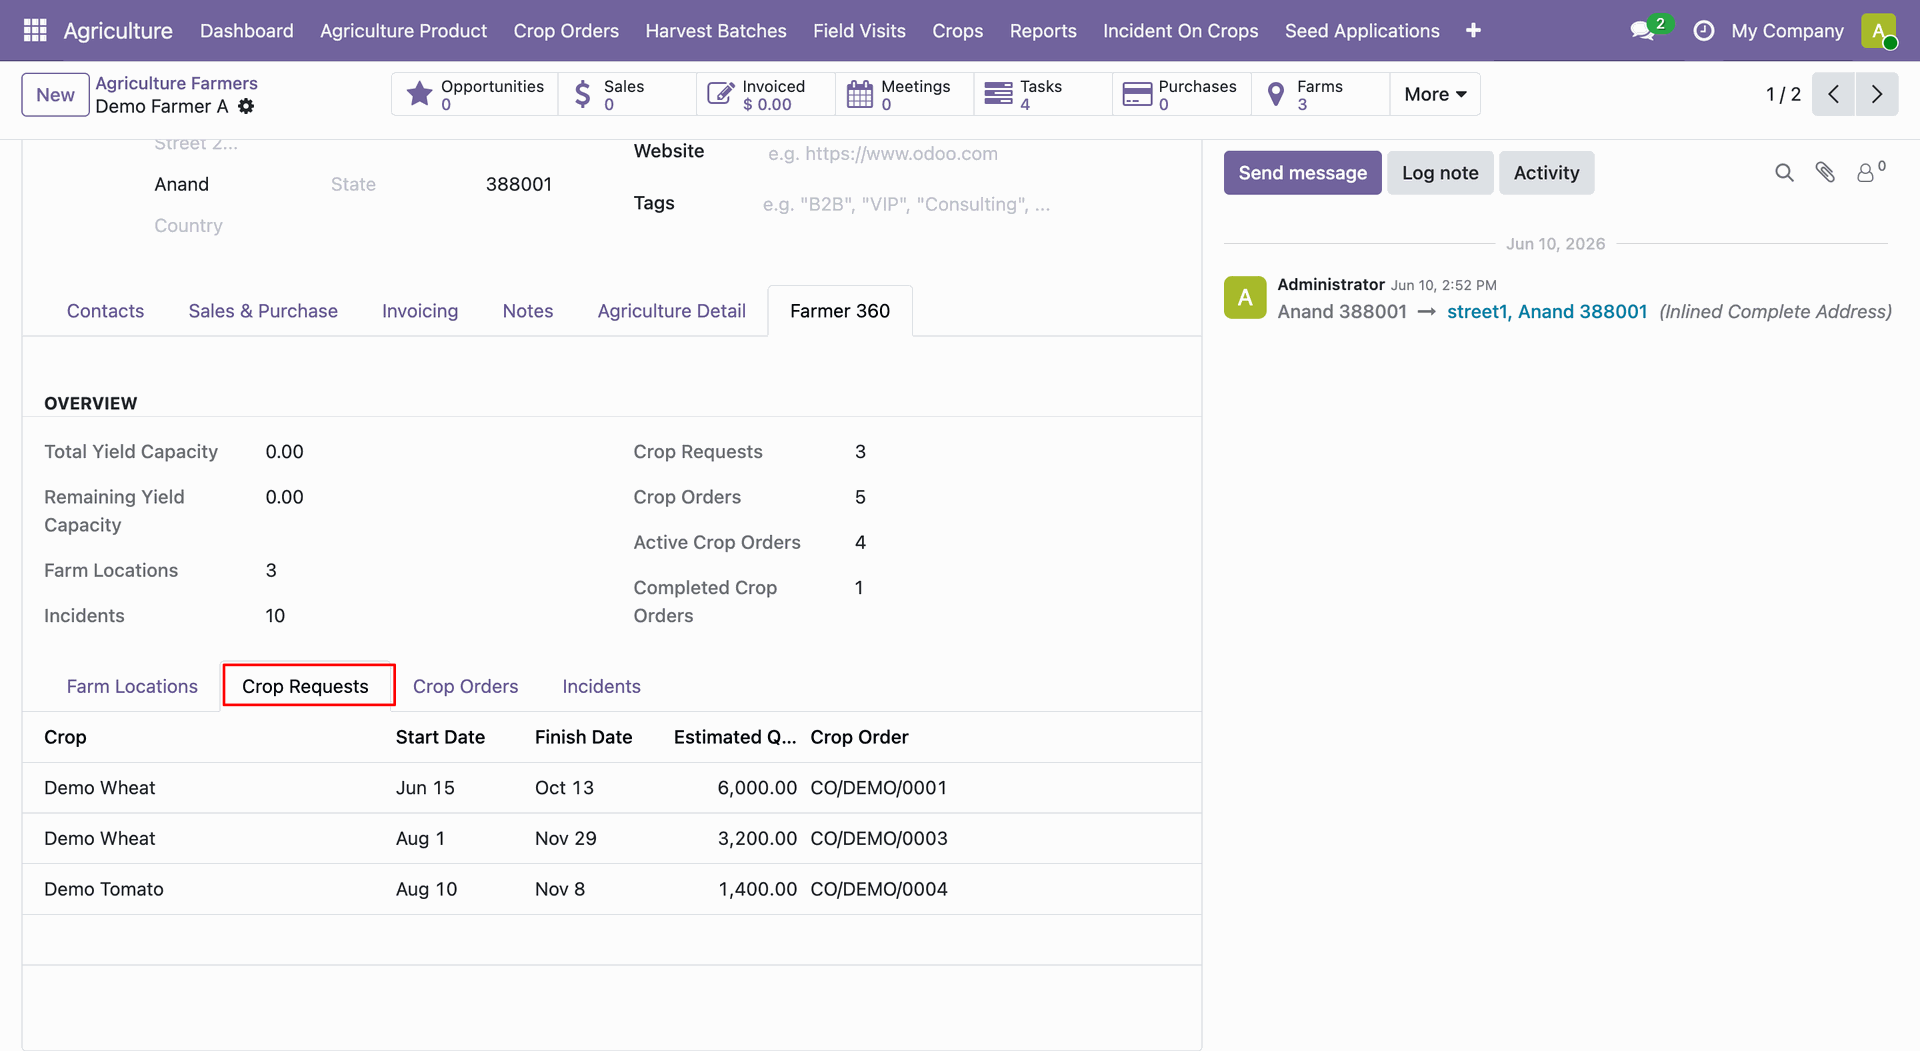Go to next record arrow
The width and height of the screenshot is (1920, 1051).
click(1877, 94)
